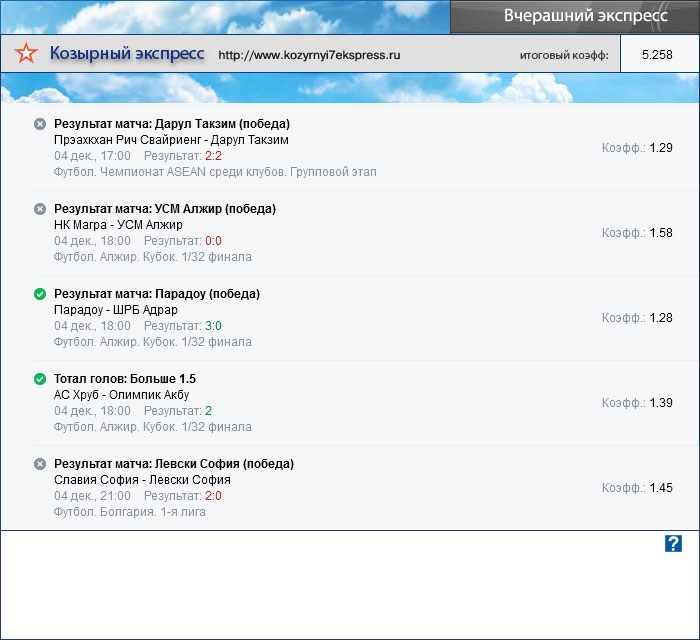Open the blue question mark help icon

(x=673, y=543)
